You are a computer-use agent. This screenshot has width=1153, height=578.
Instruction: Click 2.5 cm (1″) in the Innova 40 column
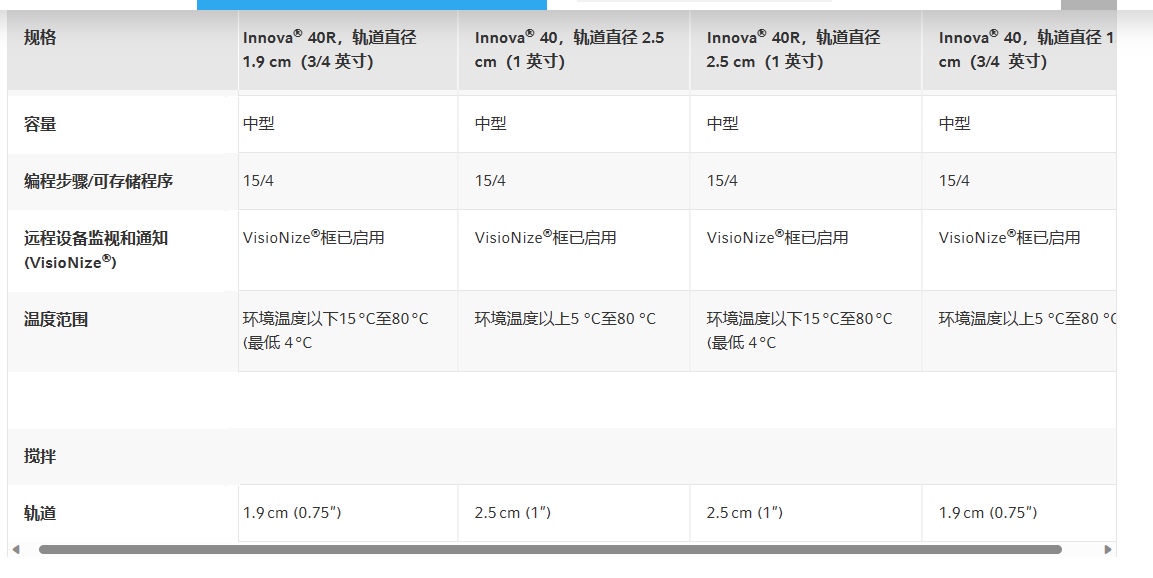tap(513, 513)
